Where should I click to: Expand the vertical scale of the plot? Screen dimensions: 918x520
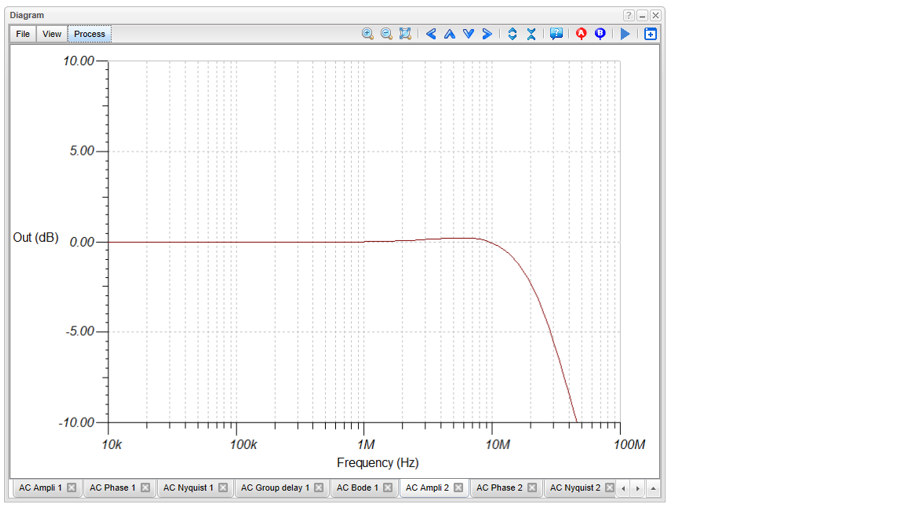(x=512, y=34)
